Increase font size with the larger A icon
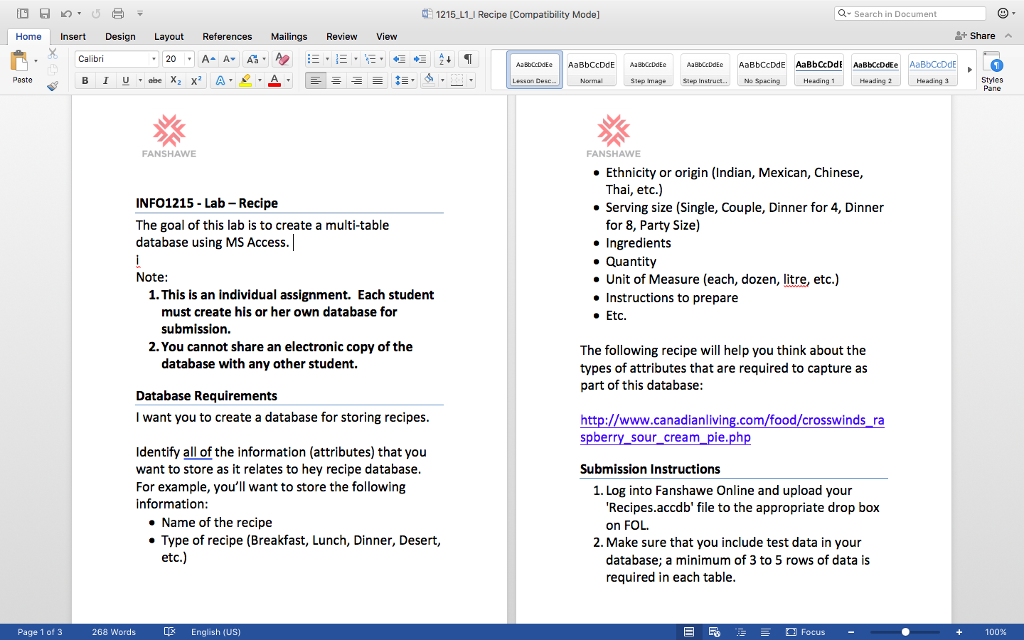Image resolution: width=1024 pixels, height=640 pixels. click(x=208, y=59)
